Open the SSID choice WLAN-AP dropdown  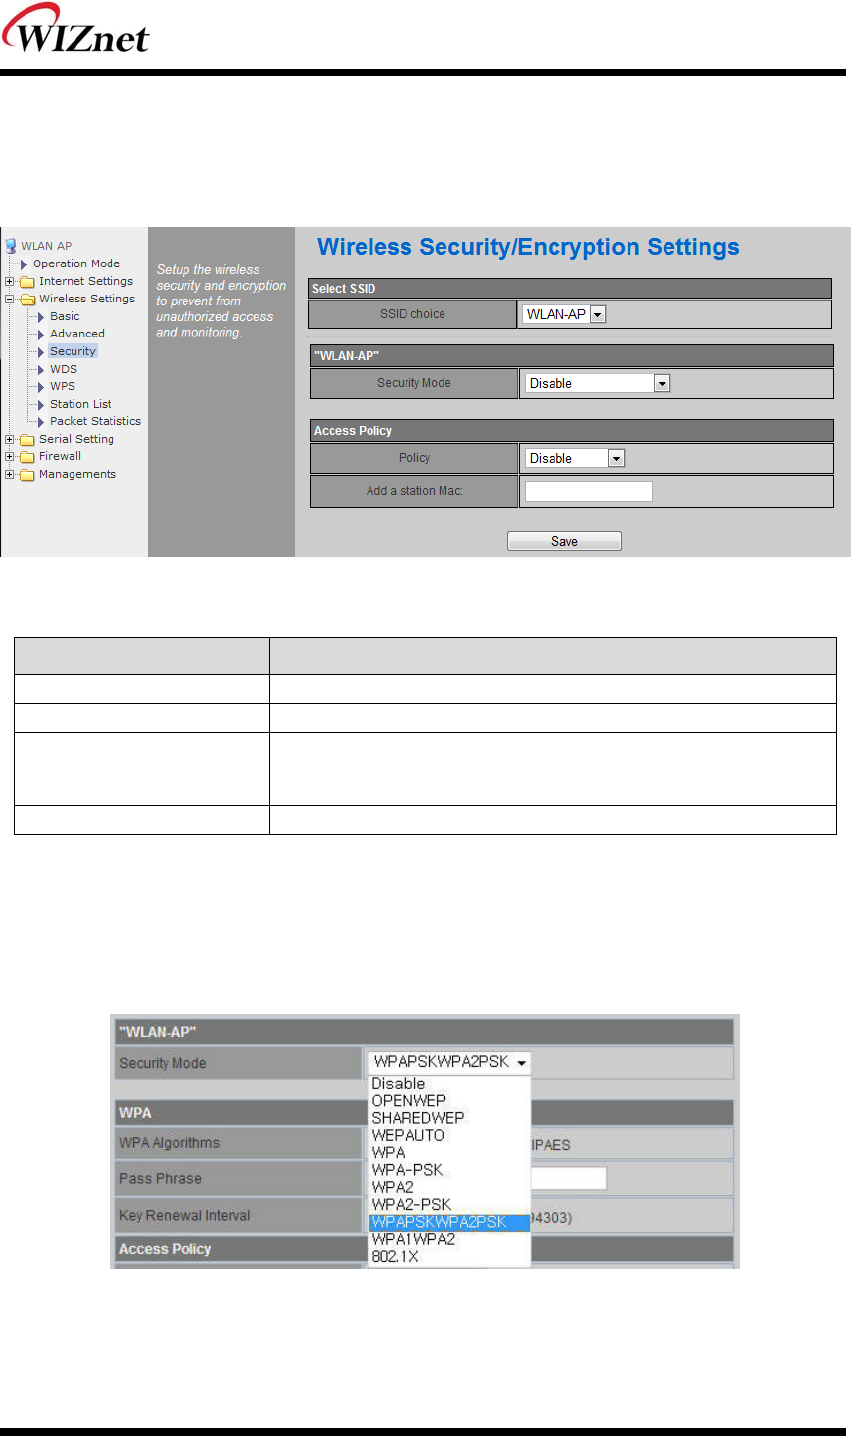pyautogui.click(x=564, y=314)
